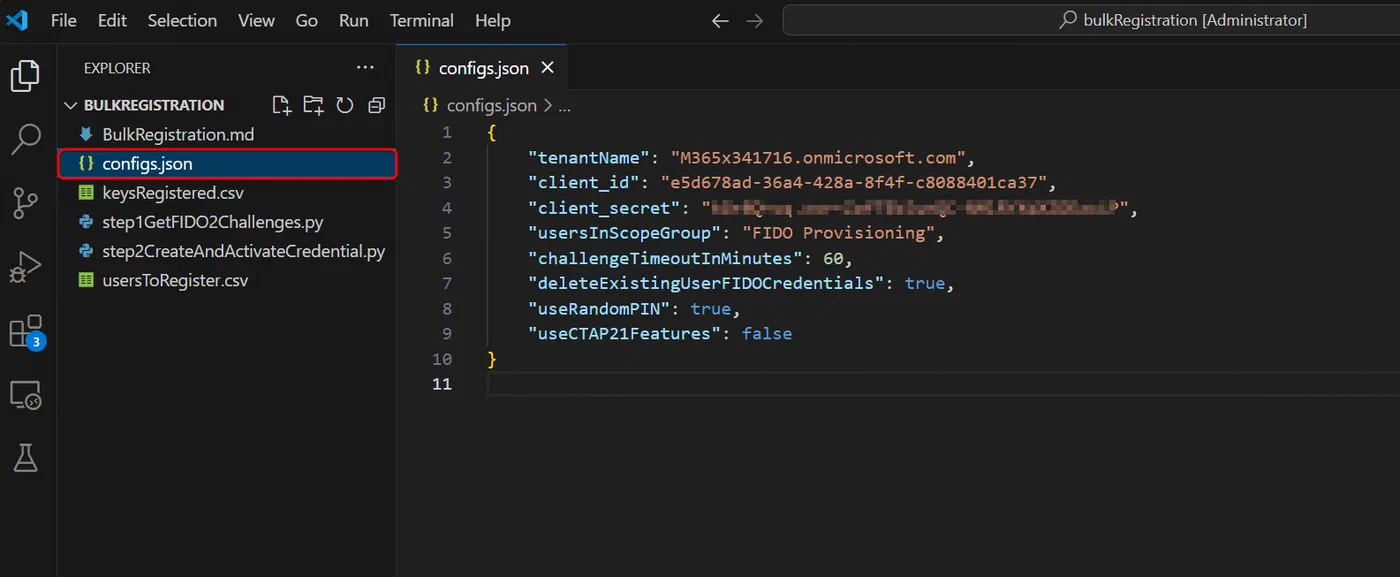Open the File menu
The image size is (1400, 577).
click(63, 20)
